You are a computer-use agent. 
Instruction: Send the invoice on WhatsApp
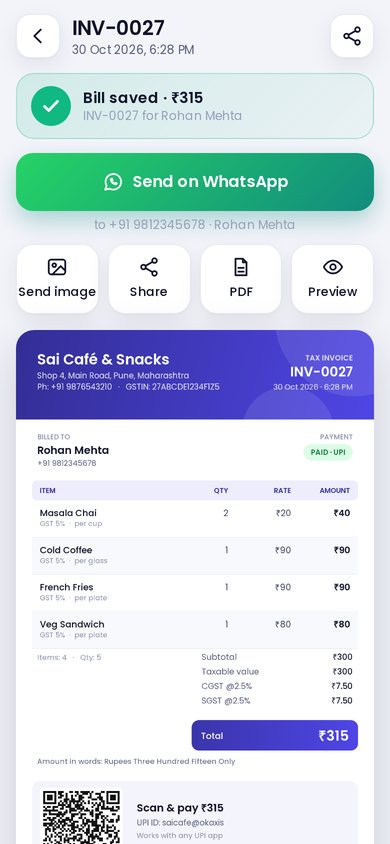[195, 182]
